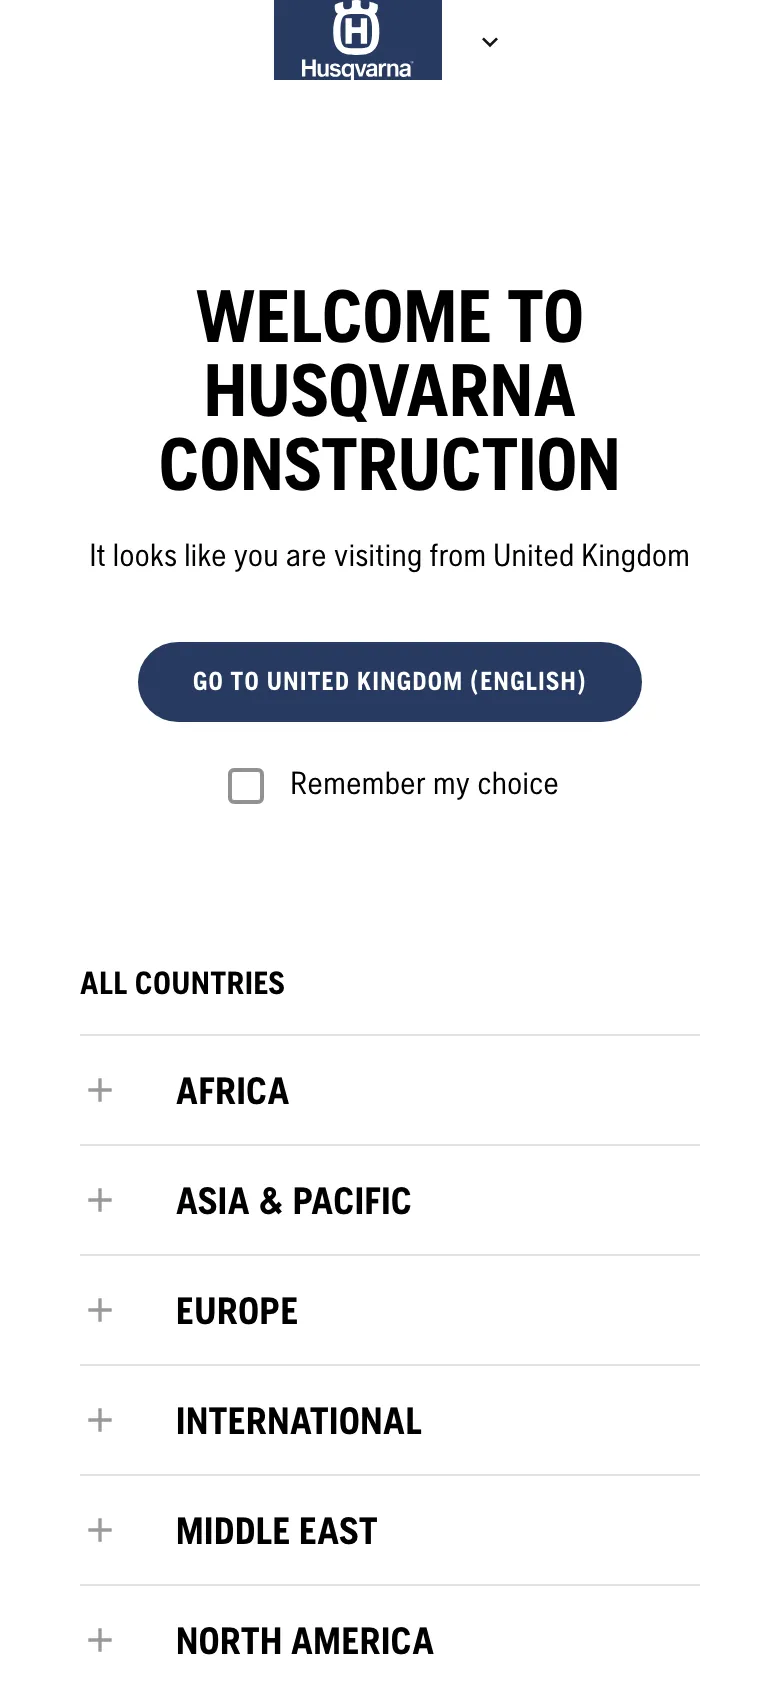780x1688 pixels.
Task: Select the INTERNATIONAL region title
Action: [x=299, y=1421]
